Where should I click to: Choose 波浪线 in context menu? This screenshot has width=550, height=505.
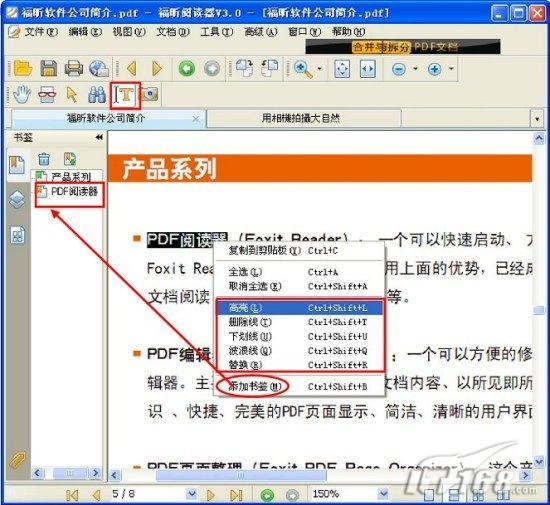click(300, 351)
